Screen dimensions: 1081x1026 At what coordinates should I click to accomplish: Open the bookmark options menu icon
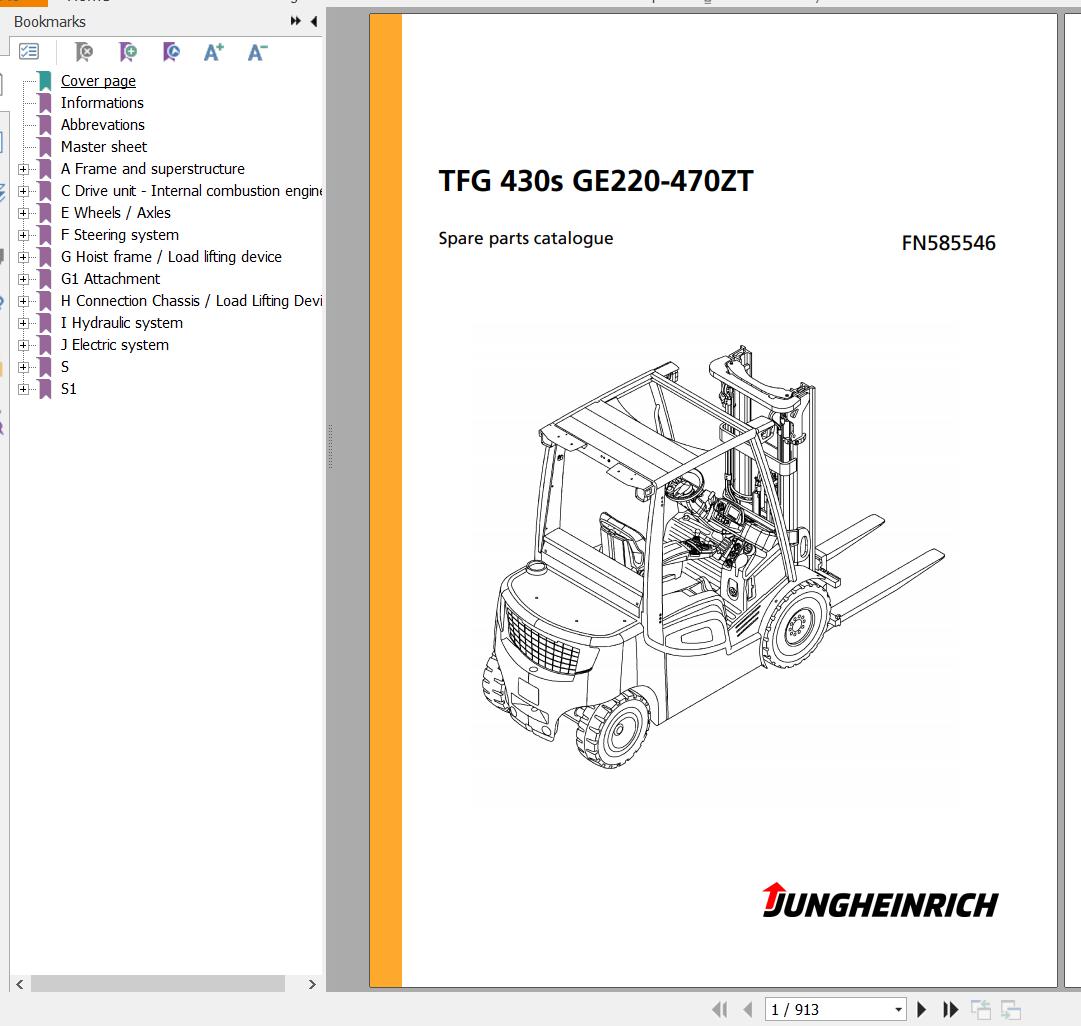coord(29,52)
